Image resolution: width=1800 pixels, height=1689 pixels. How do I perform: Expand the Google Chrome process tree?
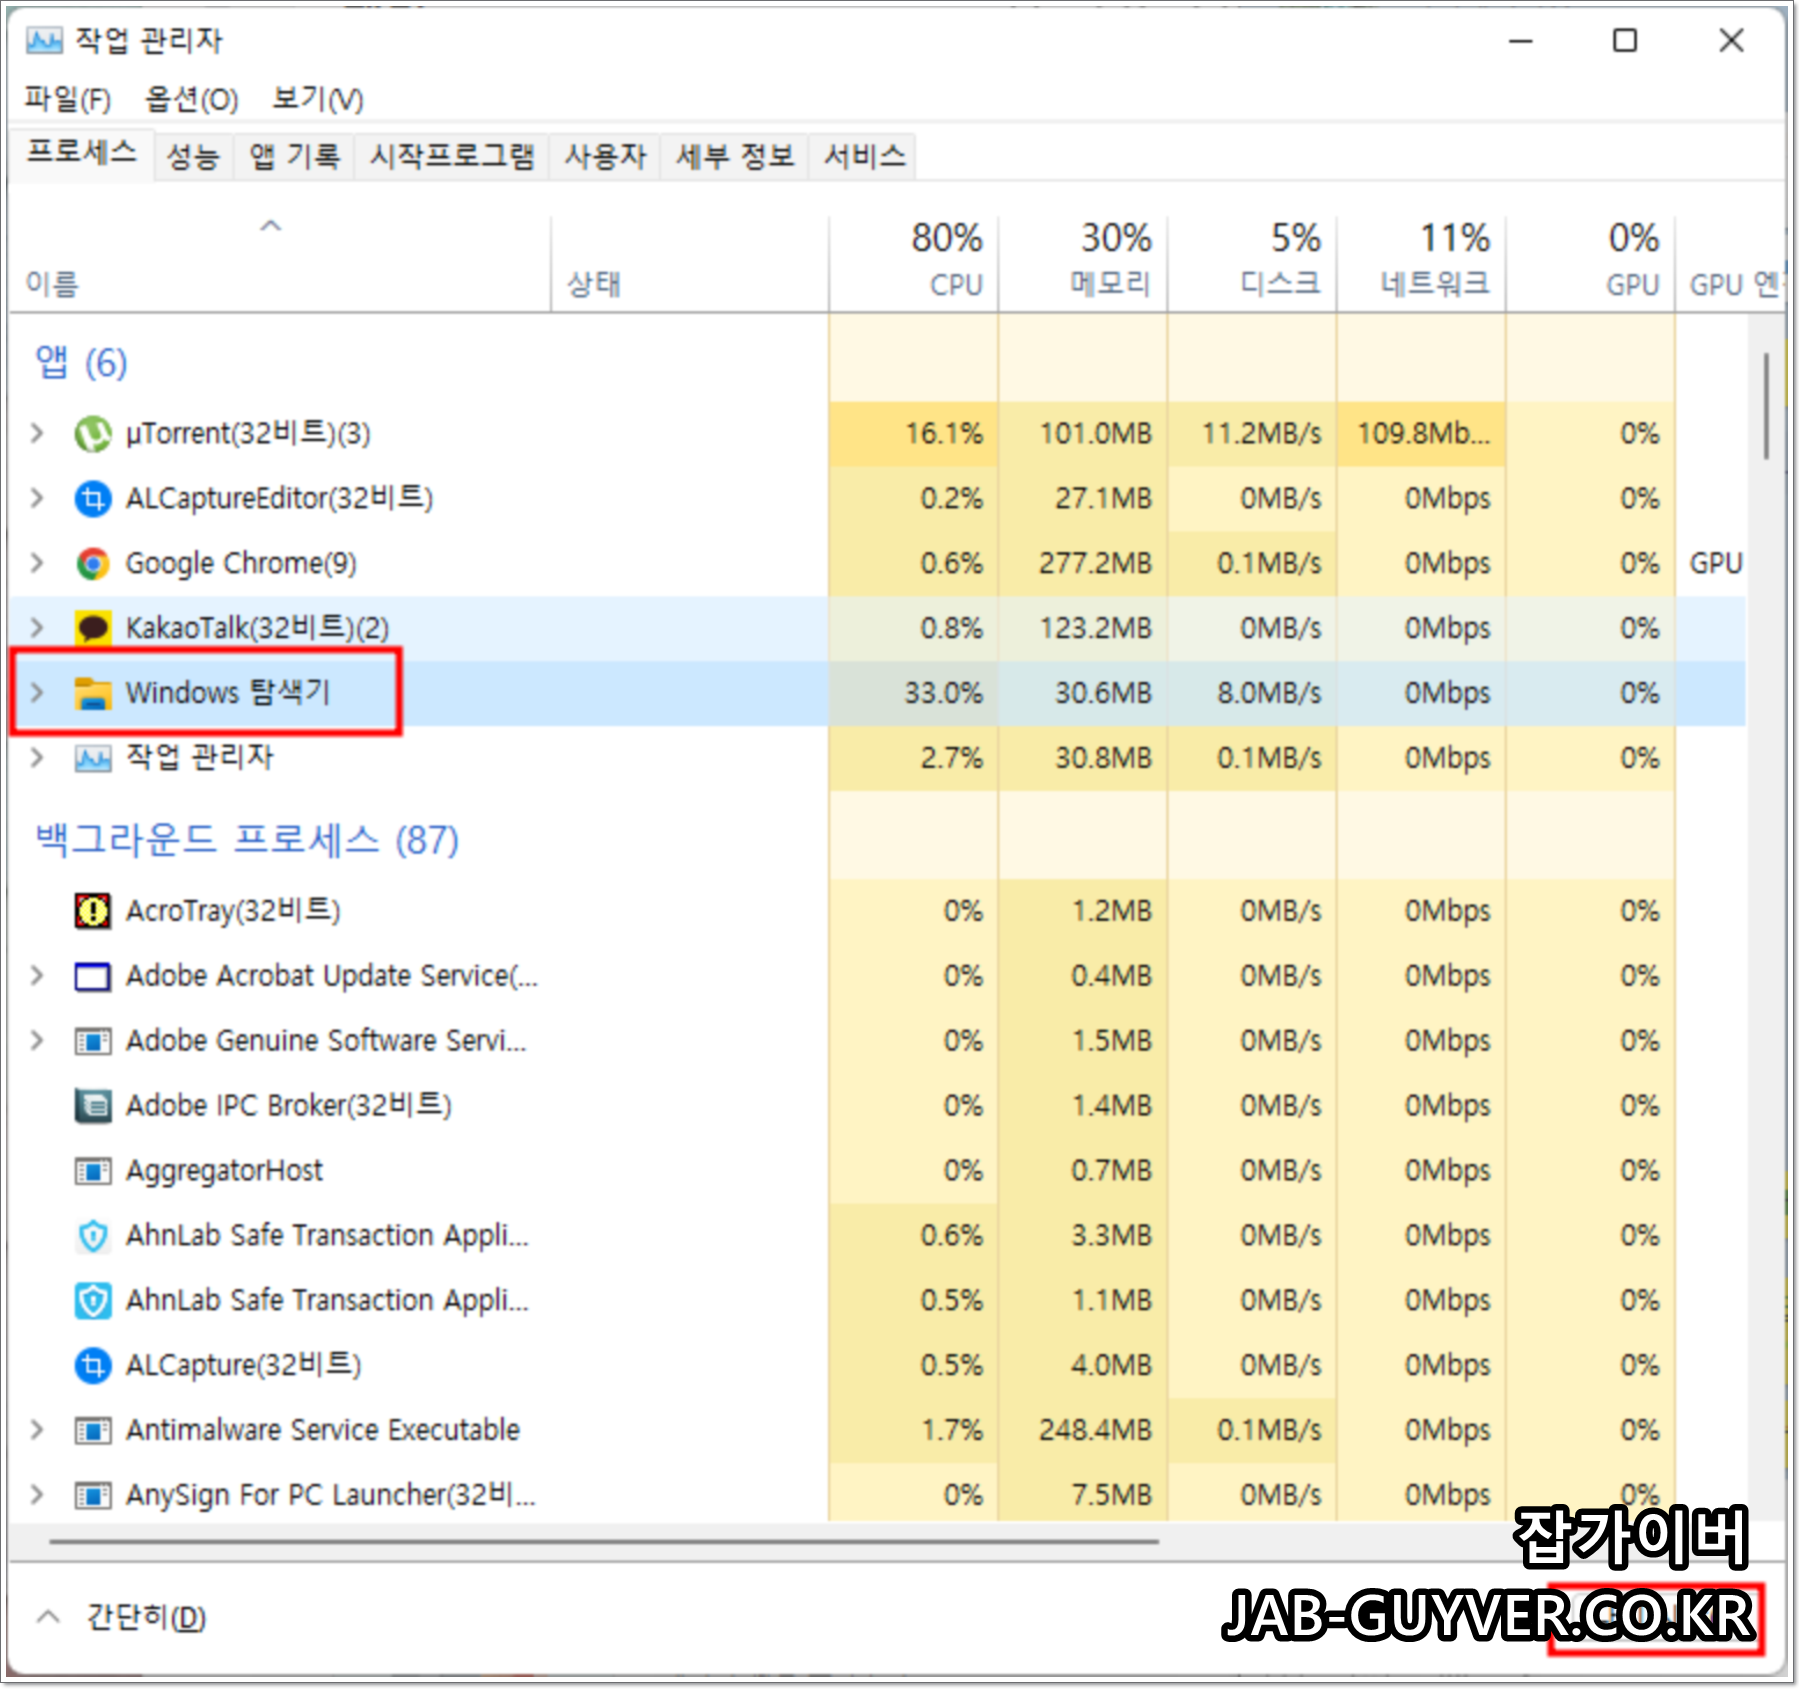click(x=37, y=563)
